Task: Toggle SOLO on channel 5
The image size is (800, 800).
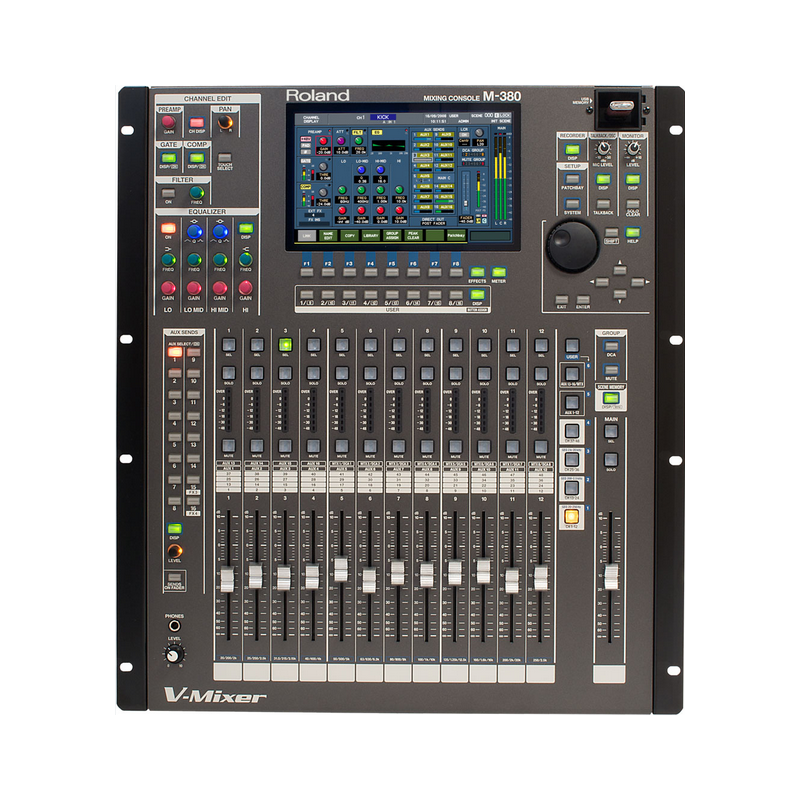Action: 342,373
